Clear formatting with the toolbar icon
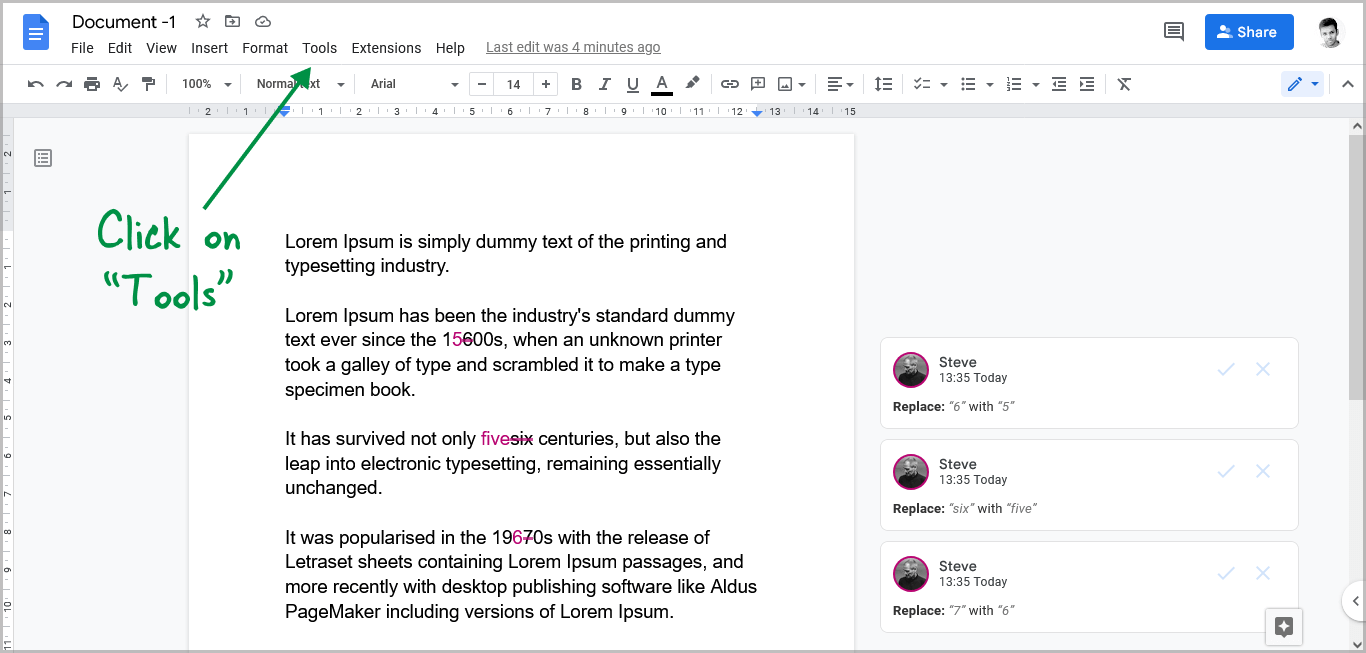 click(1123, 84)
